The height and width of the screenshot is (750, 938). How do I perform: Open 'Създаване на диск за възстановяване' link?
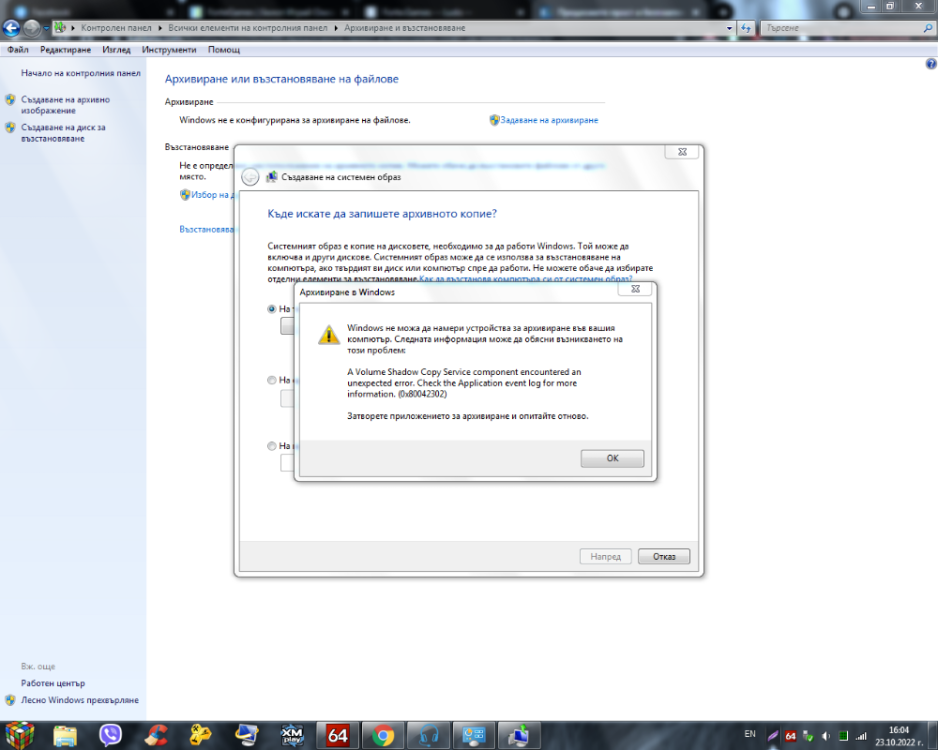(x=63, y=133)
